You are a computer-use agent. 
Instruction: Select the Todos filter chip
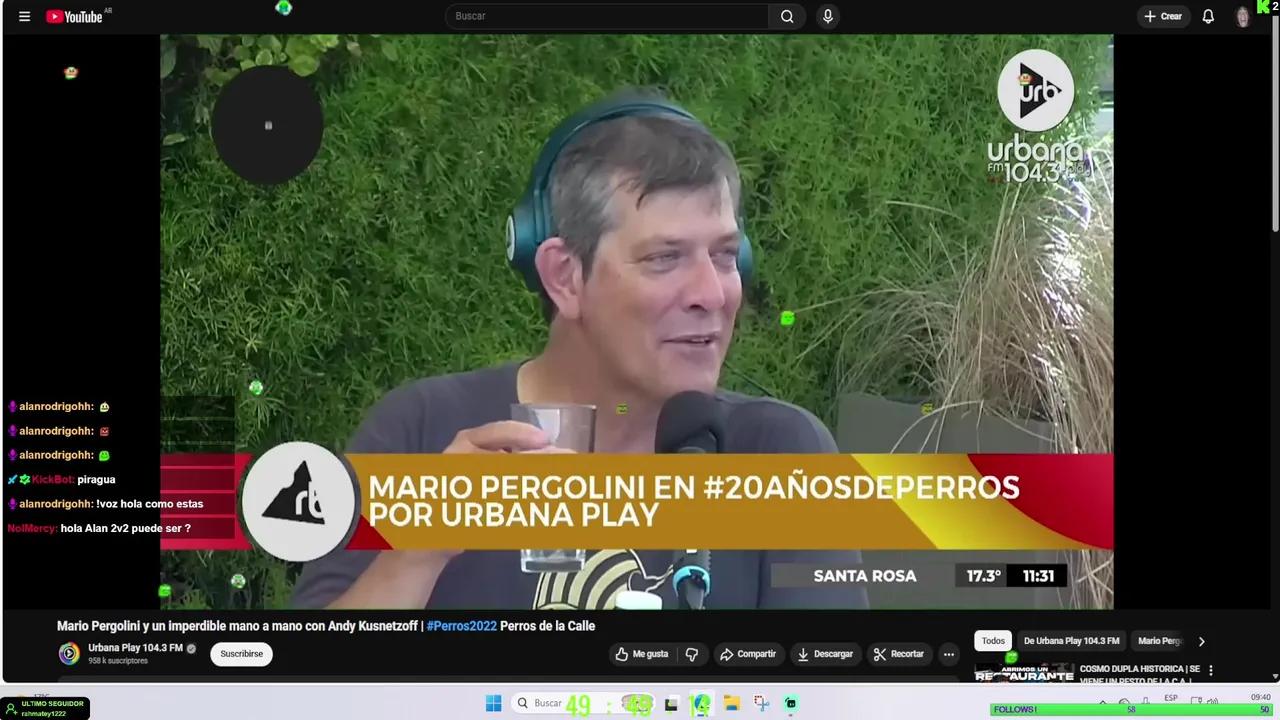[993, 641]
